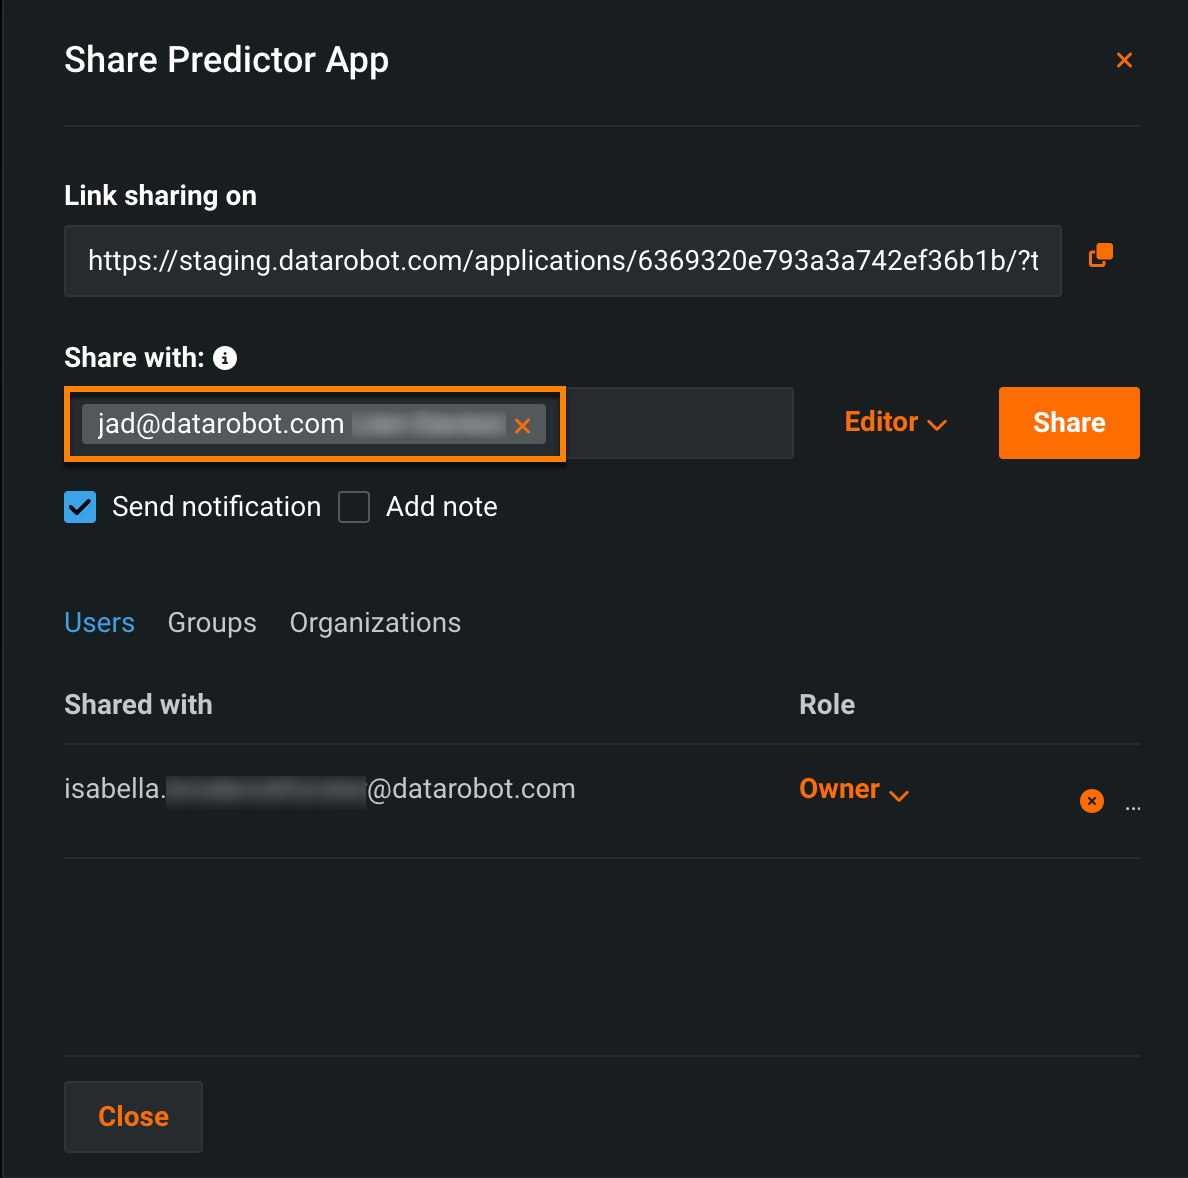Open the Owner role dropdown for isabella
1188x1178 pixels.
tap(854, 789)
